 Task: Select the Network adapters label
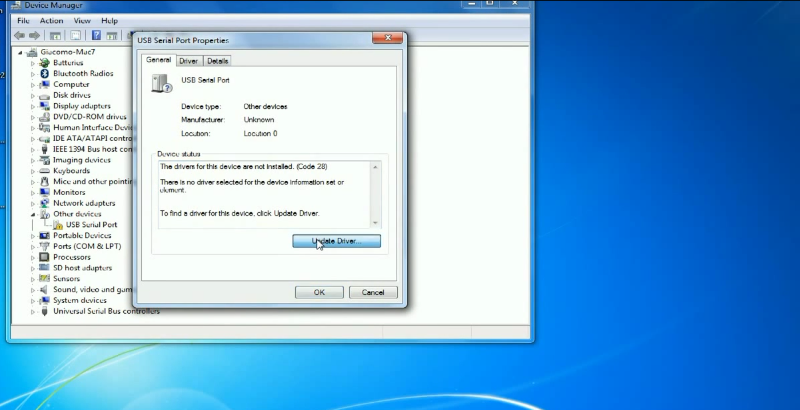click(84, 203)
